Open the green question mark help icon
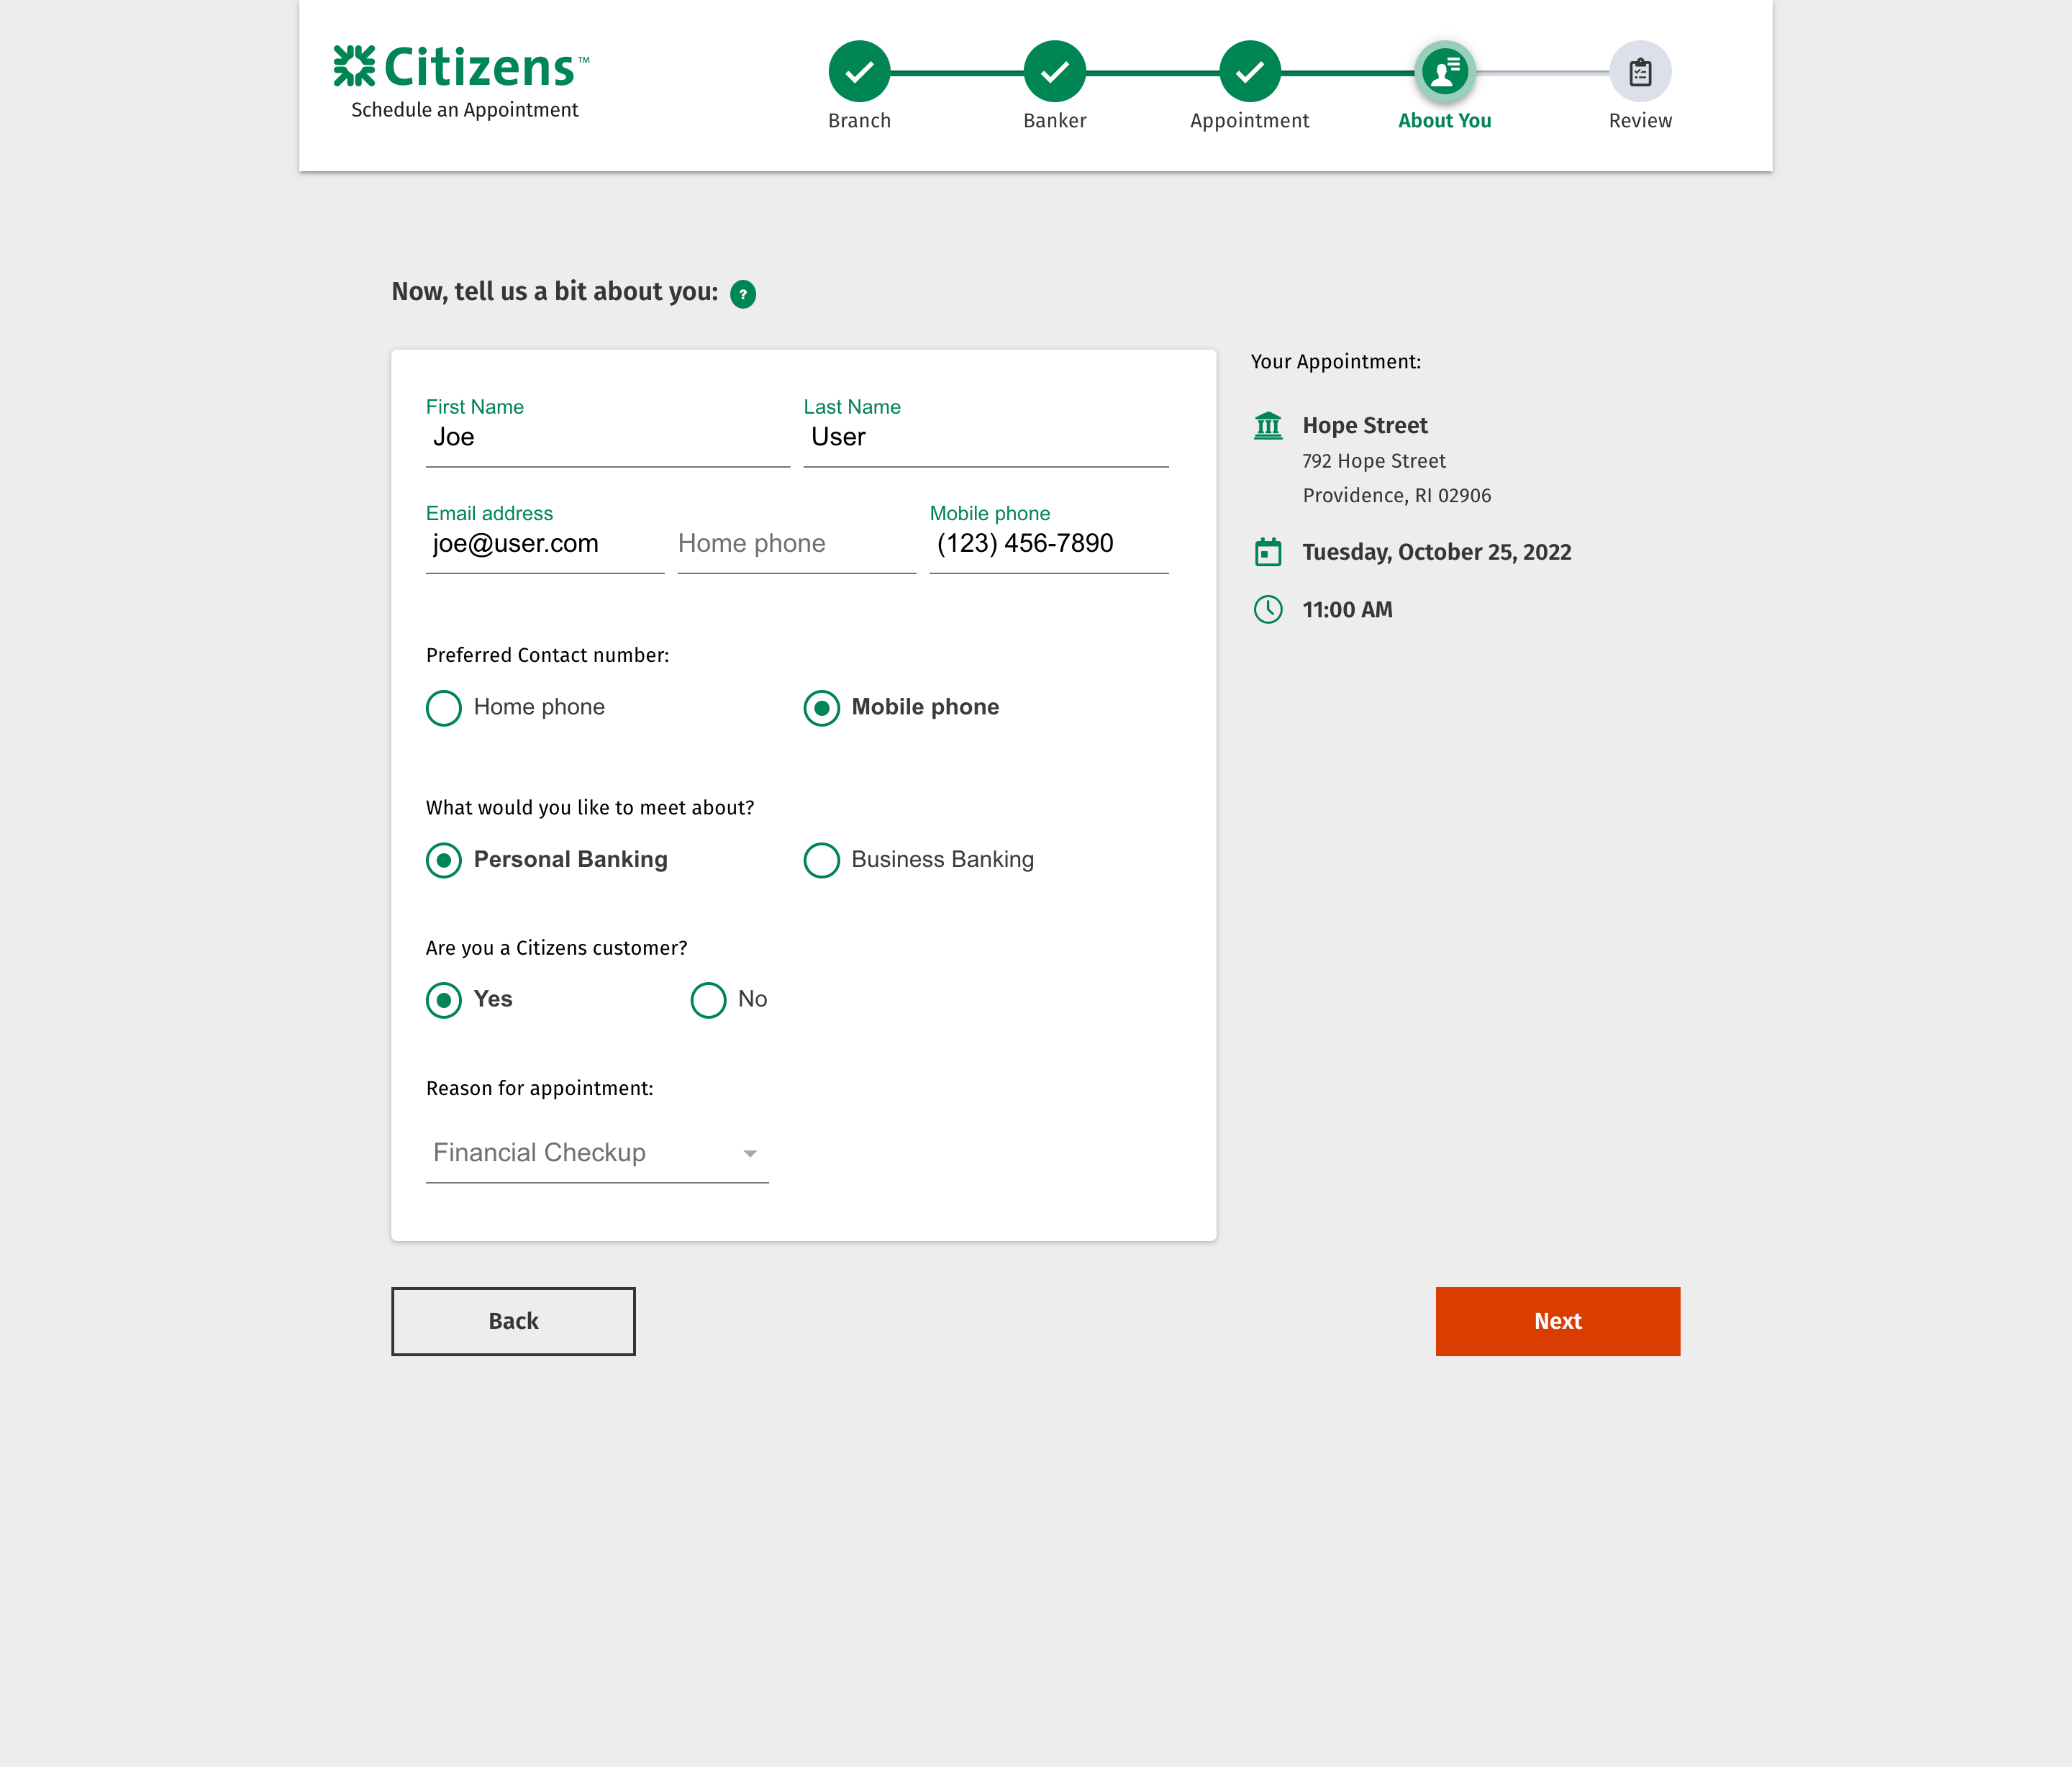This screenshot has width=2072, height=1767. (742, 294)
